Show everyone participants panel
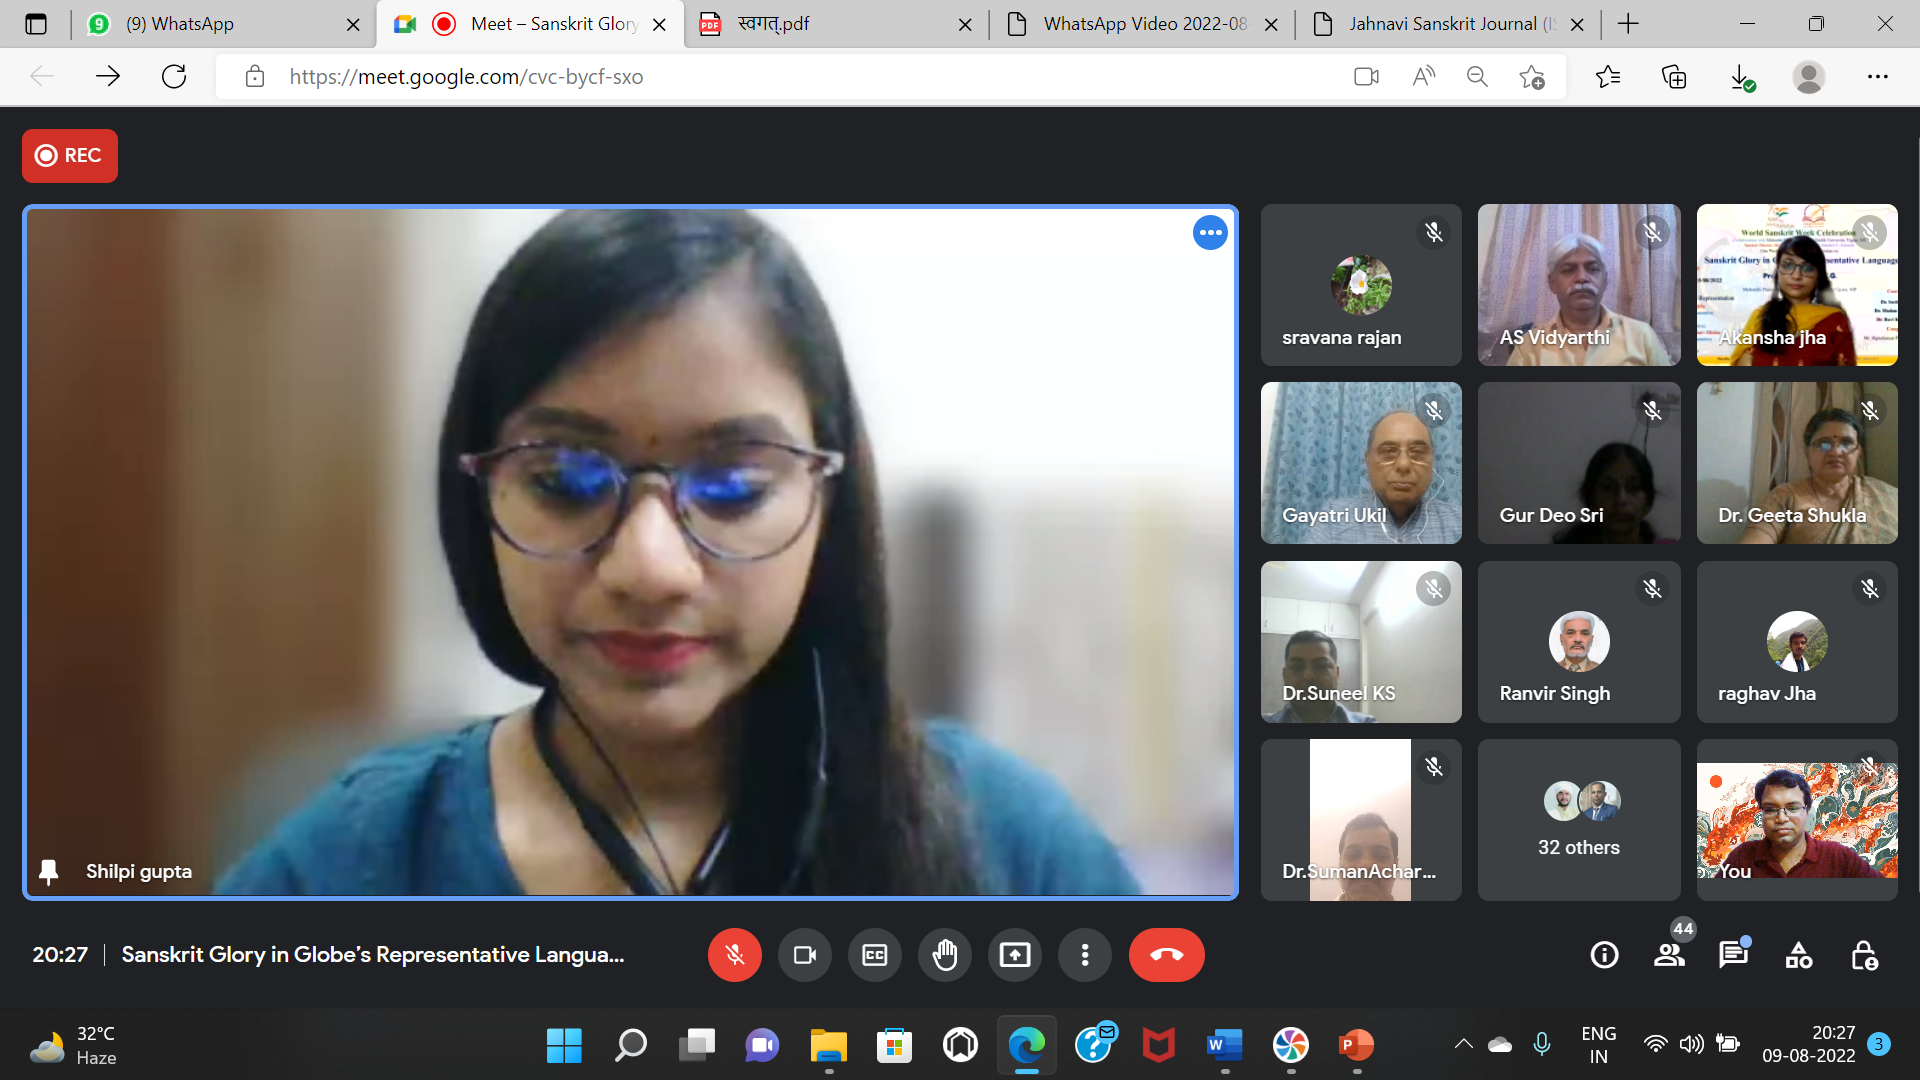Image resolution: width=1920 pixels, height=1080 pixels. point(1668,955)
